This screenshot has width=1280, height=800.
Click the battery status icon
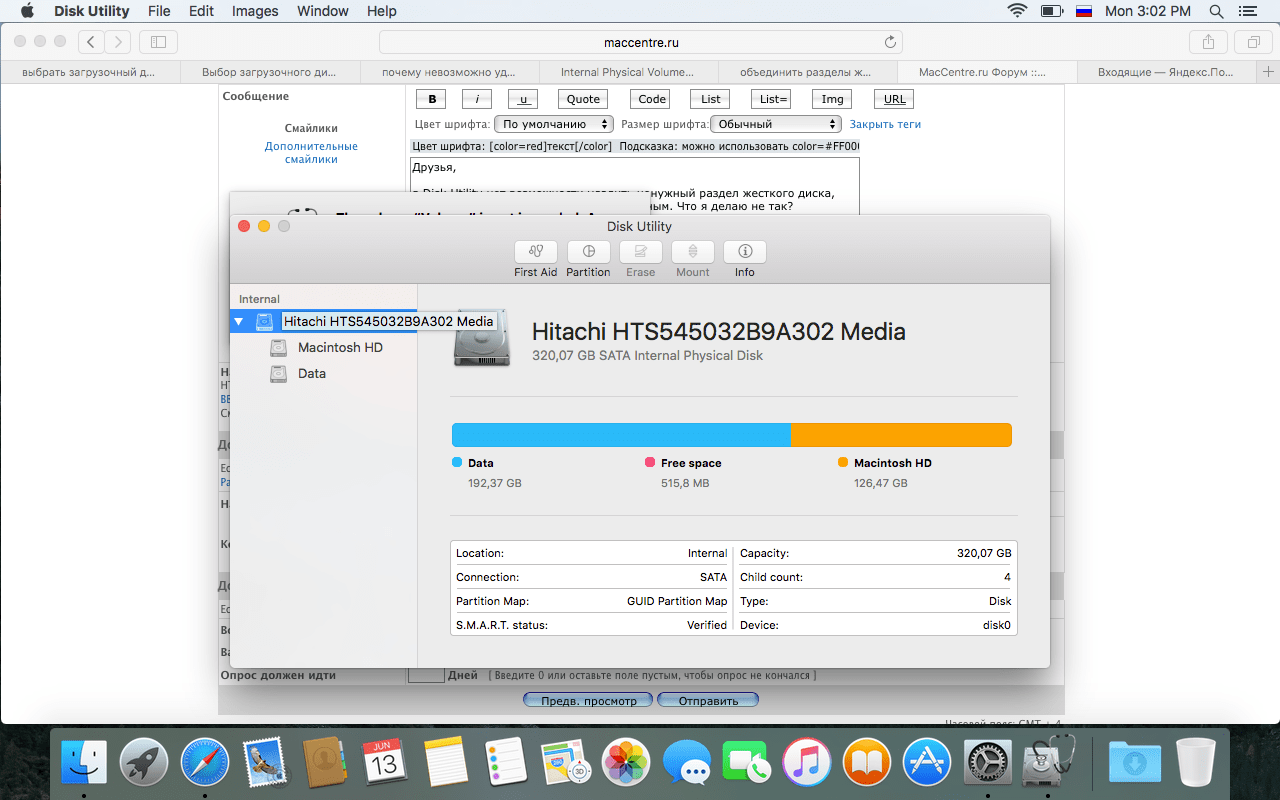point(1051,11)
